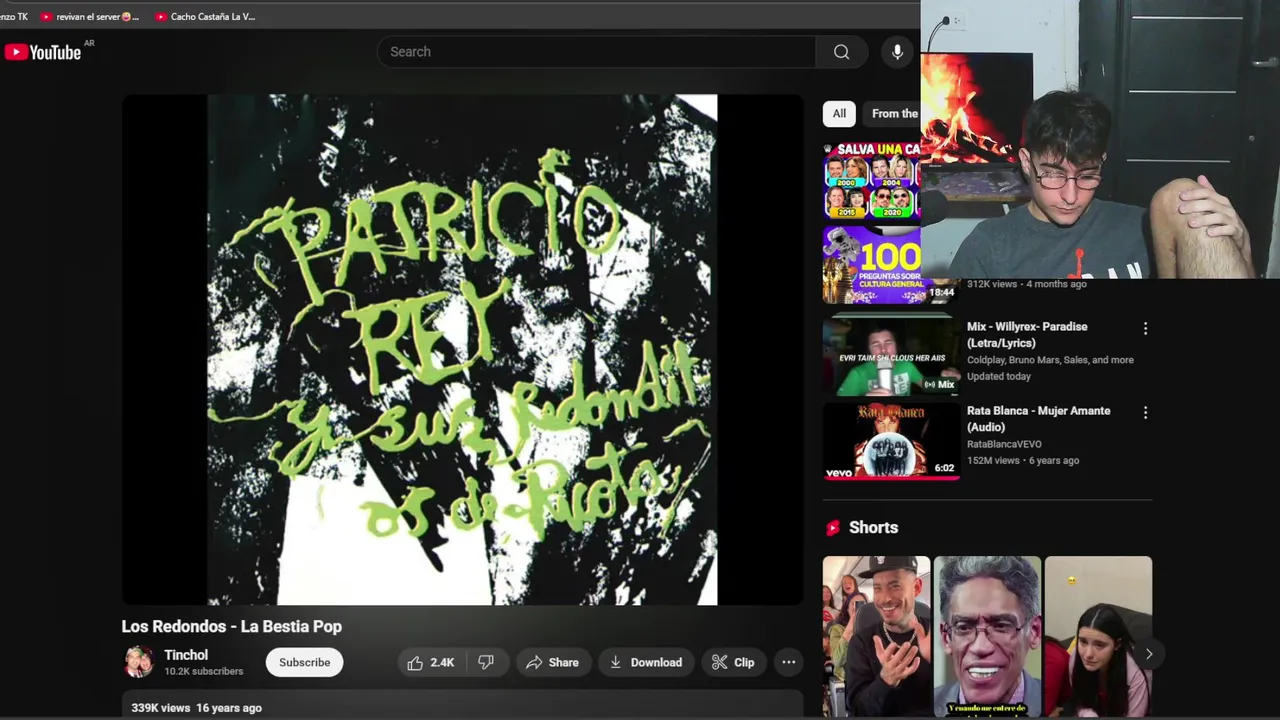The image size is (1280, 720).
Task: Dislike the video with thumbs down
Action: pos(486,662)
